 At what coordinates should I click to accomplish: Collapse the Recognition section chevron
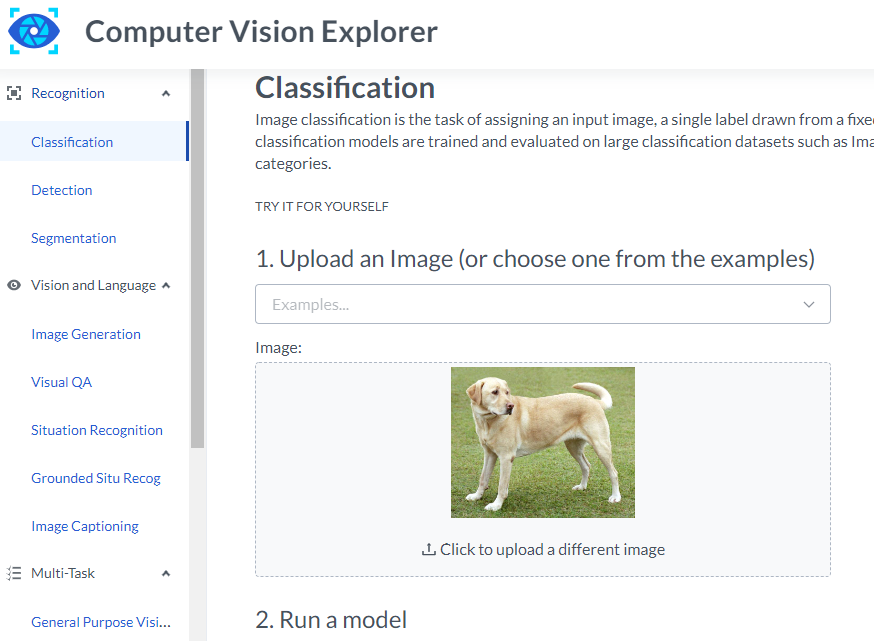point(166,94)
